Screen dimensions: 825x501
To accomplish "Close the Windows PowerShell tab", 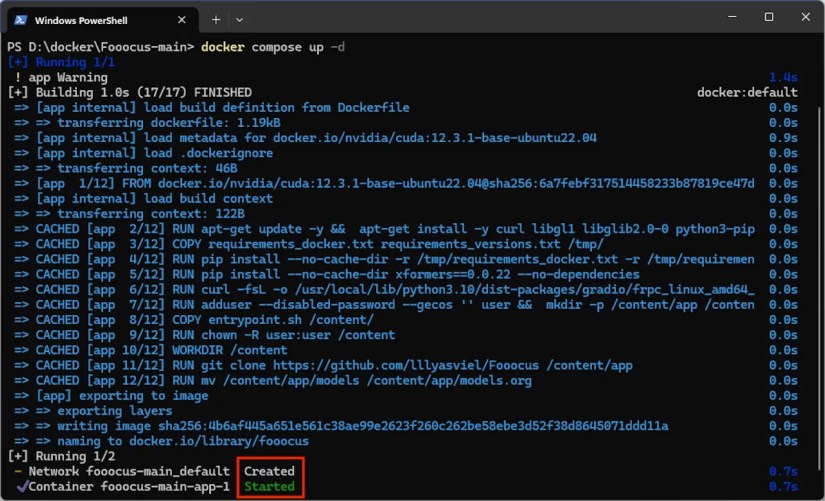I will tap(182, 20).
